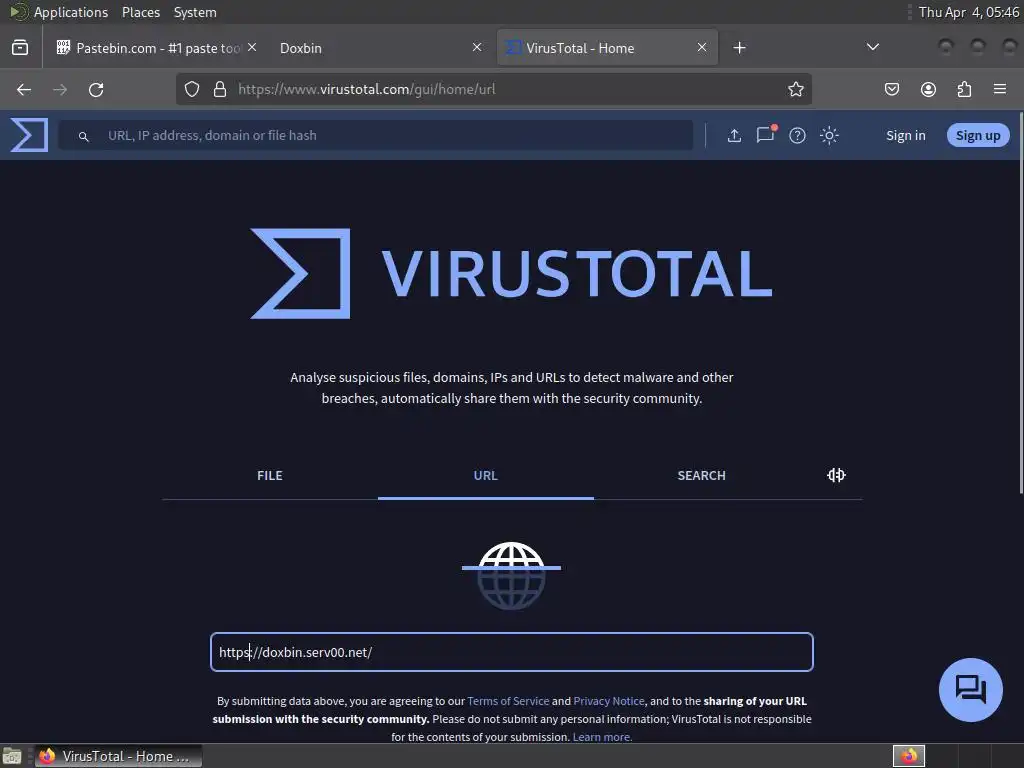This screenshot has height=768, width=1024.
Task: Open the System menu
Action: [195, 12]
